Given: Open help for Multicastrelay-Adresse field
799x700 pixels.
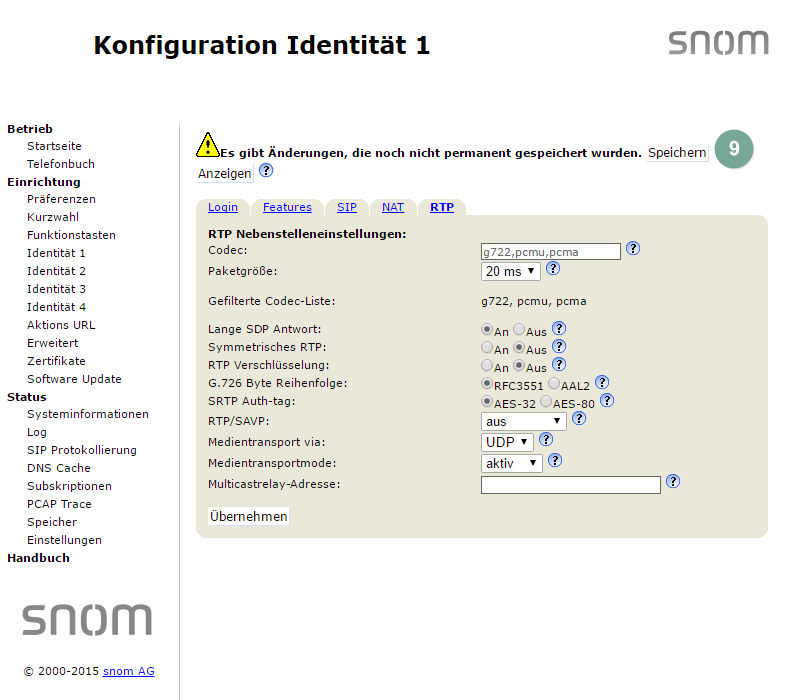Looking at the screenshot, I should click(673, 481).
